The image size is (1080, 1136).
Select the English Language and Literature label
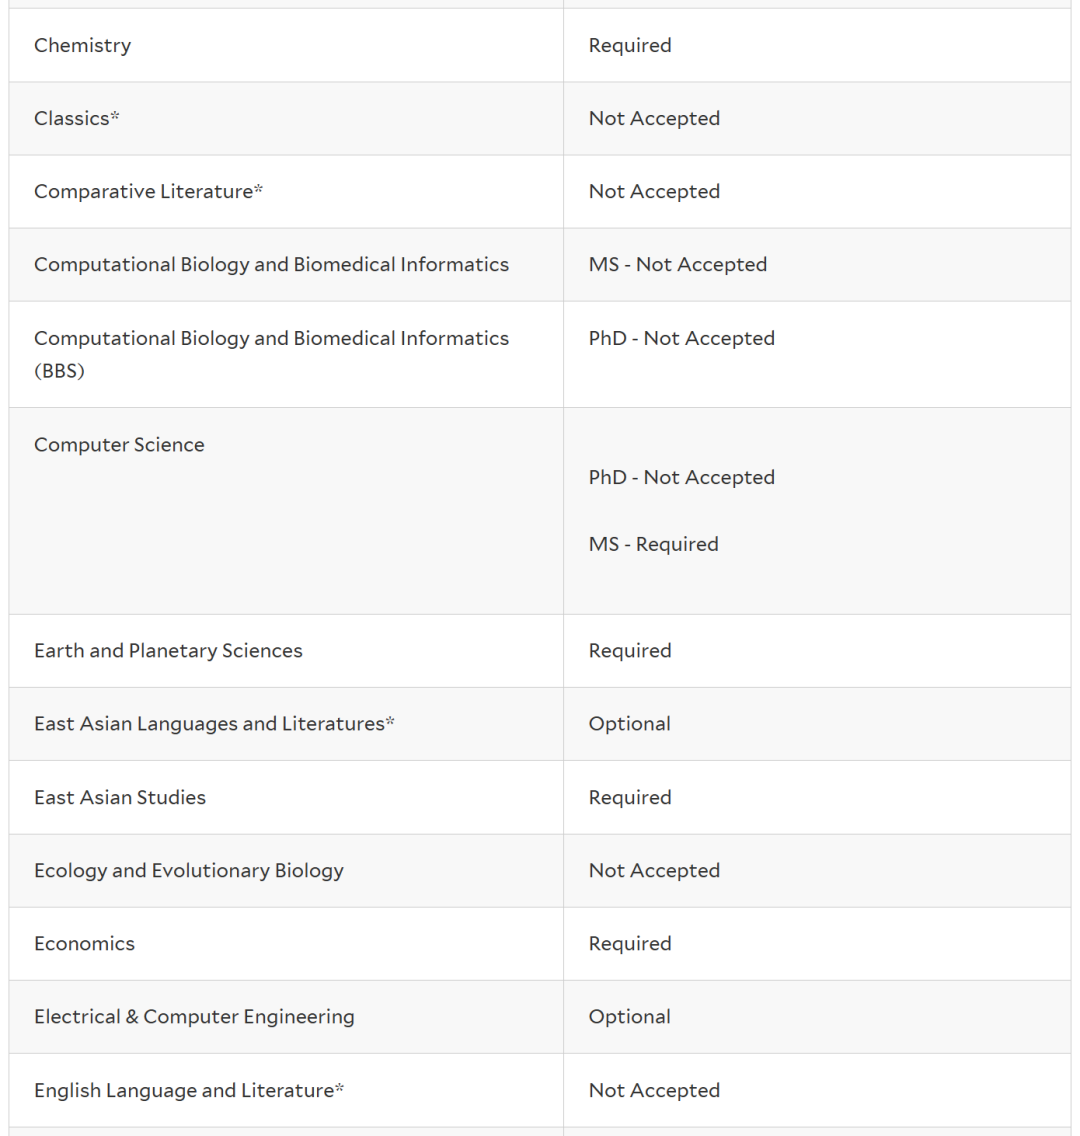[x=189, y=1090]
